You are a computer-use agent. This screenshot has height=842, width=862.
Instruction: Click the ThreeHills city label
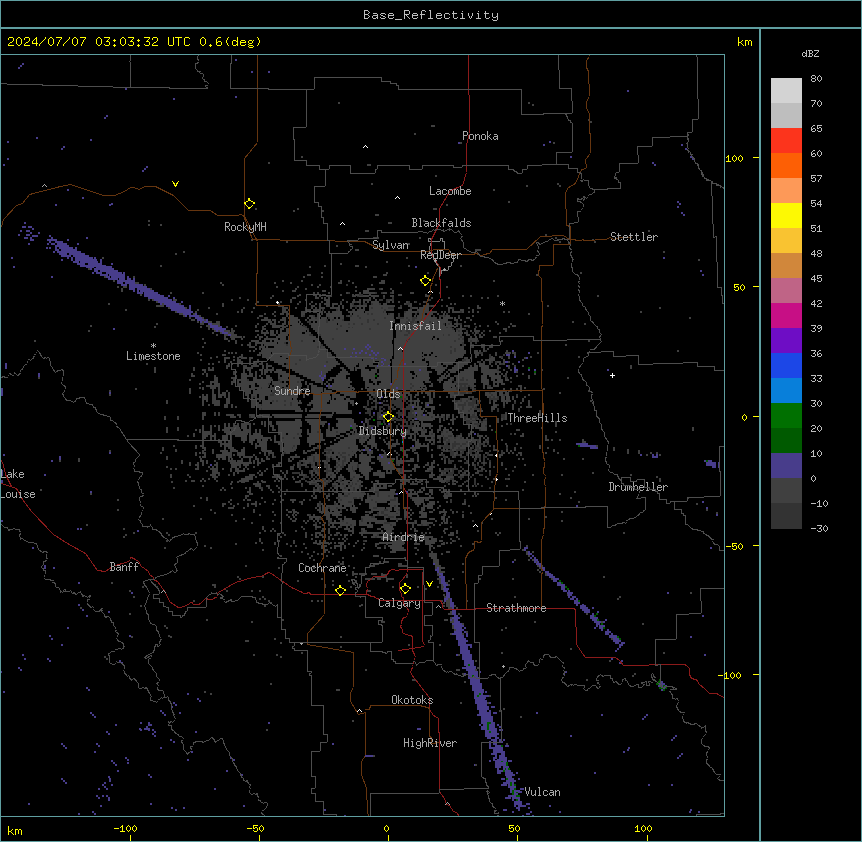pos(537,418)
